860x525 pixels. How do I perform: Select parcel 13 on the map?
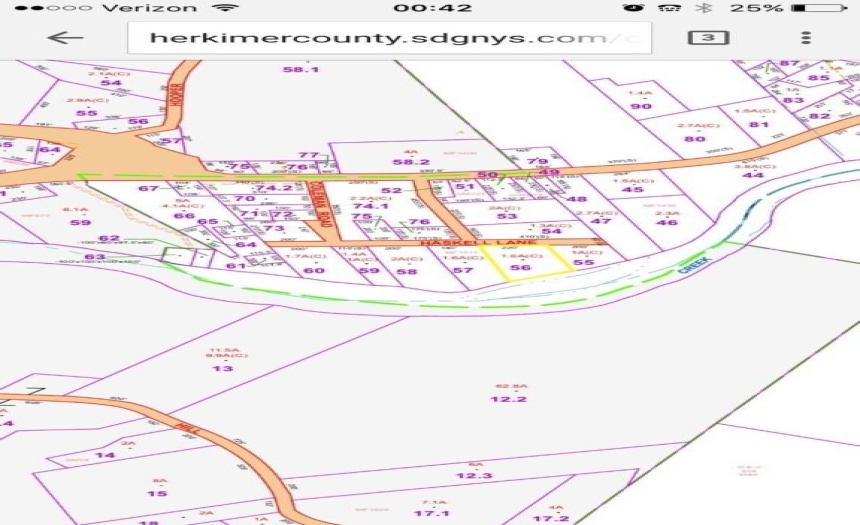click(x=222, y=368)
